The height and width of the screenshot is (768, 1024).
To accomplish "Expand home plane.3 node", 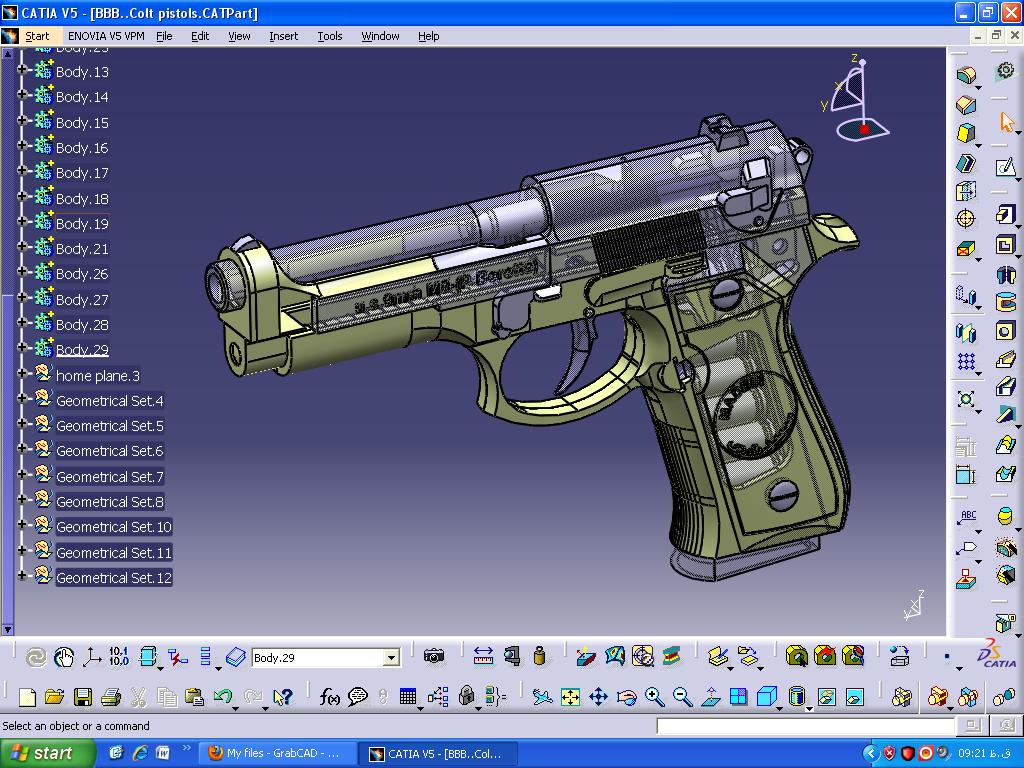I will [x=22, y=373].
